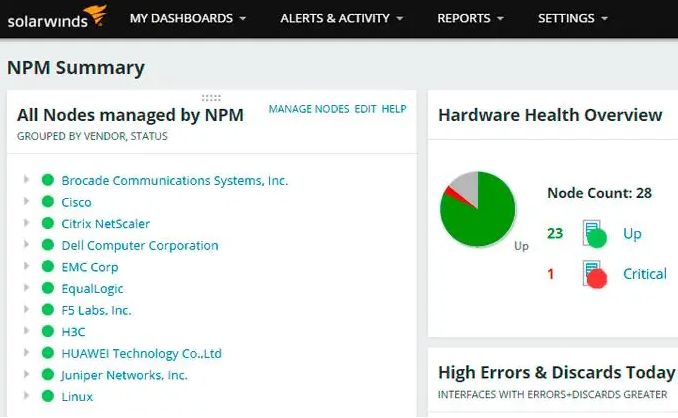The image size is (678, 418).
Task: Open the Critical hardware health link
Action: (x=645, y=274)
